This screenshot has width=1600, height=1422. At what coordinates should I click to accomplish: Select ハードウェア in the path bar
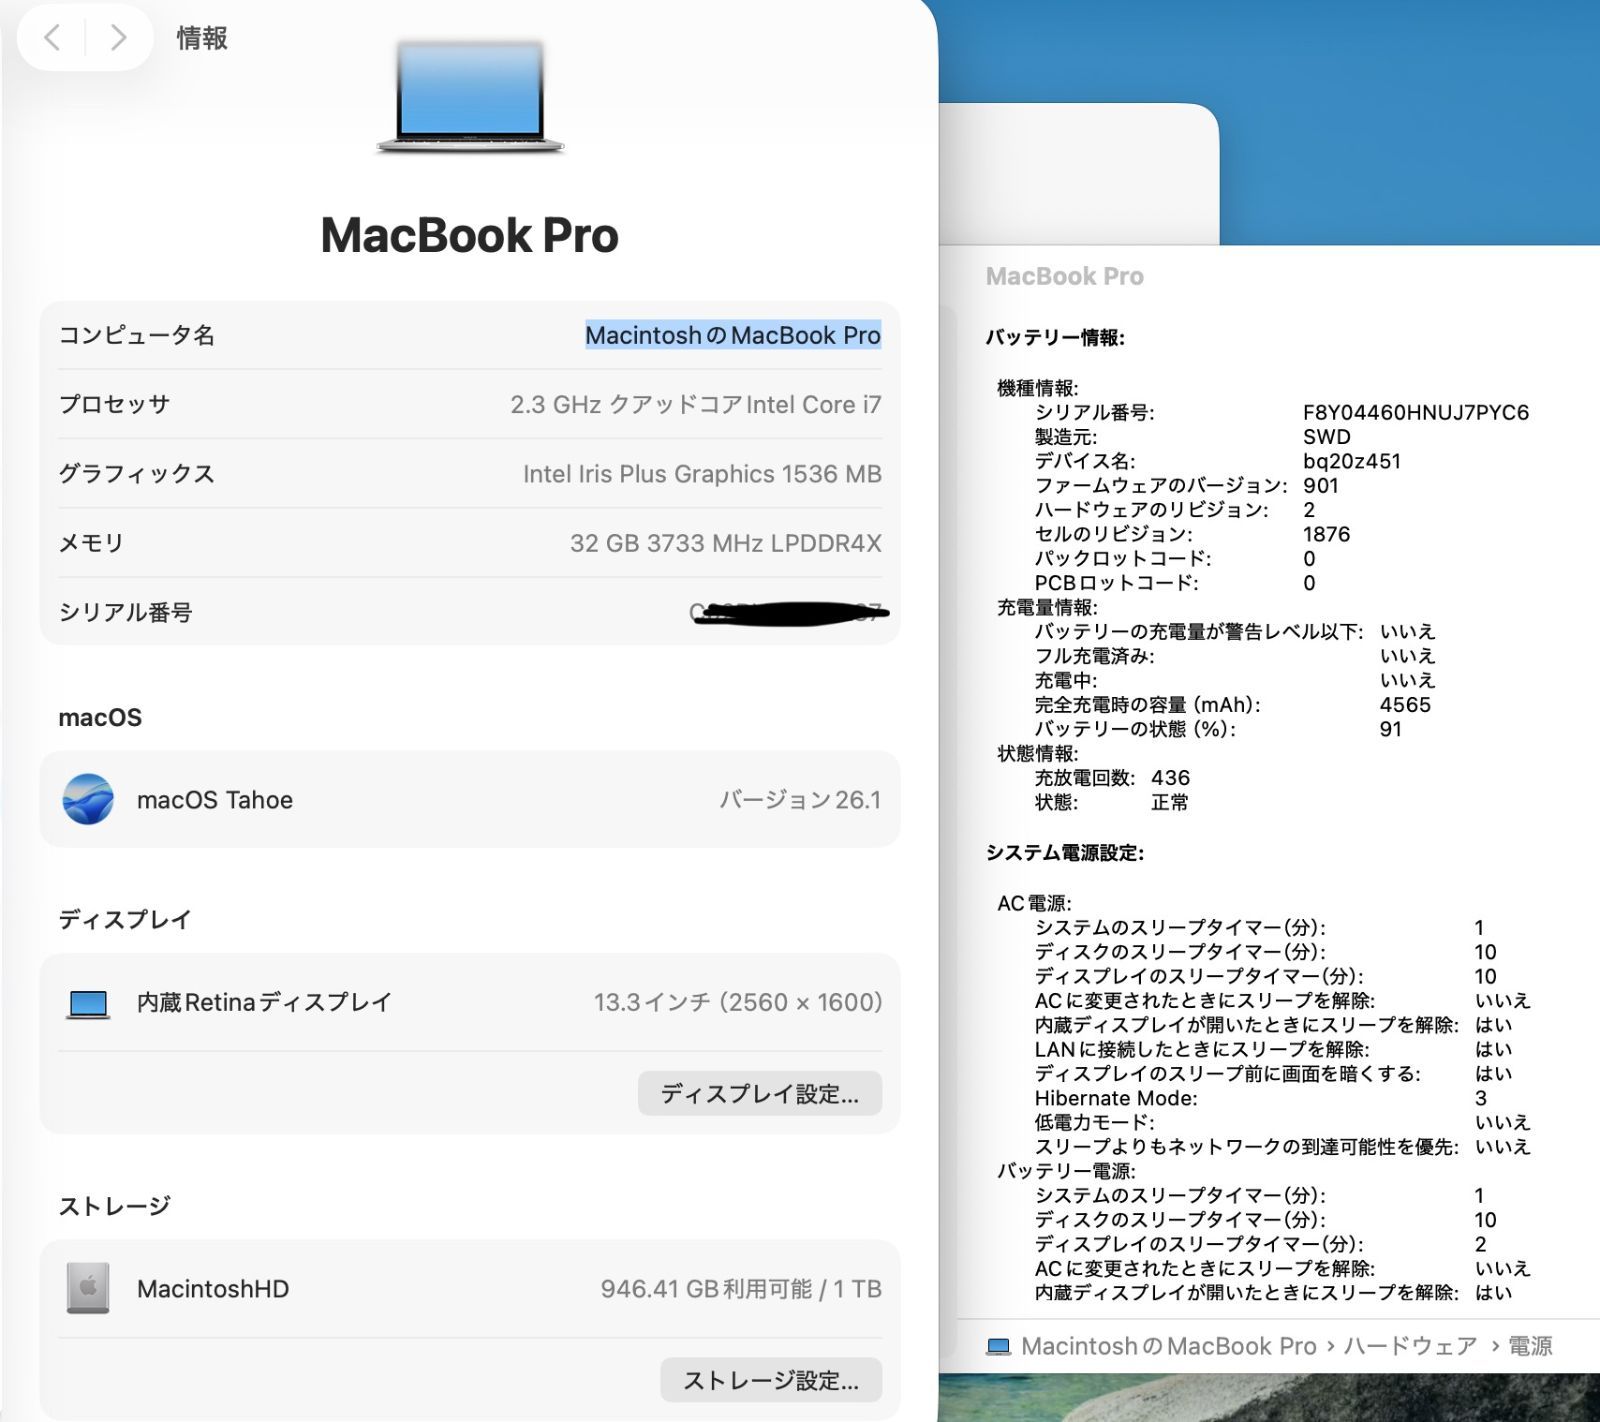1410,1347
